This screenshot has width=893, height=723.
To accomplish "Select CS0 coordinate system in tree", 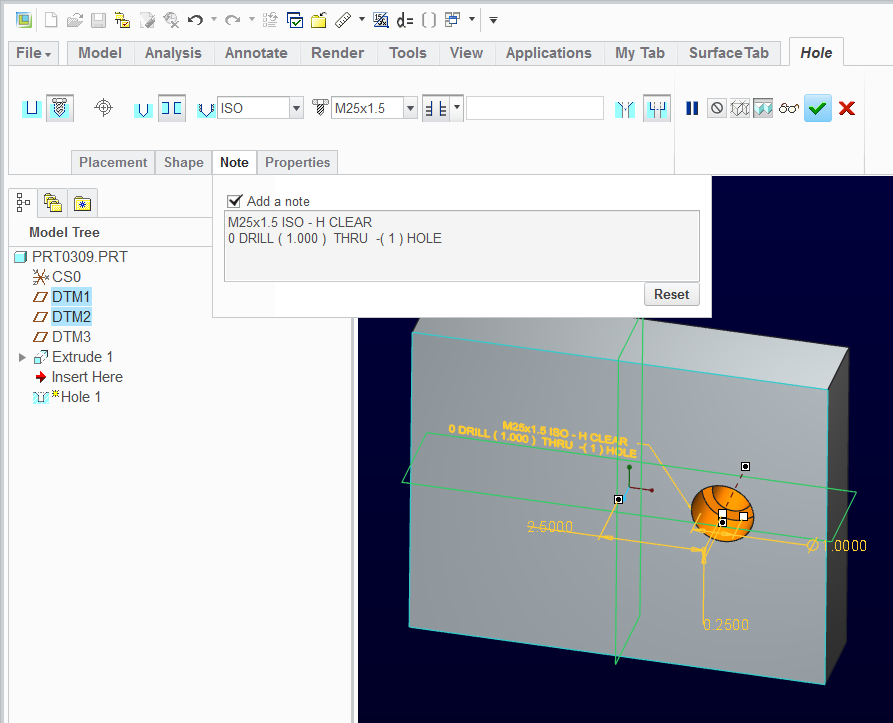I will click(66, 277).
